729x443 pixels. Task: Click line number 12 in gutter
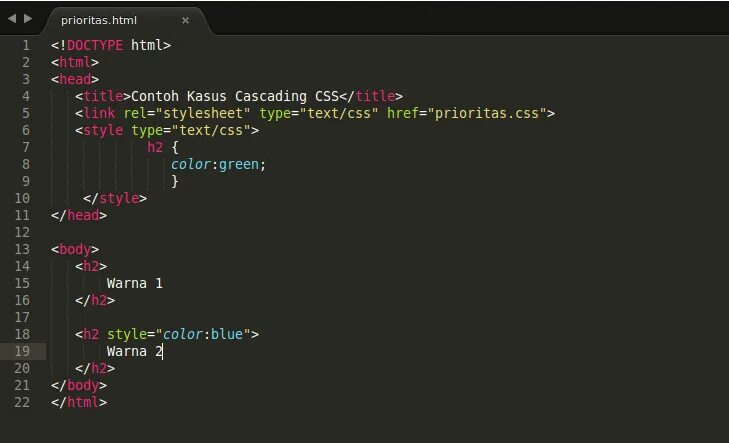[x=22, y=232]
